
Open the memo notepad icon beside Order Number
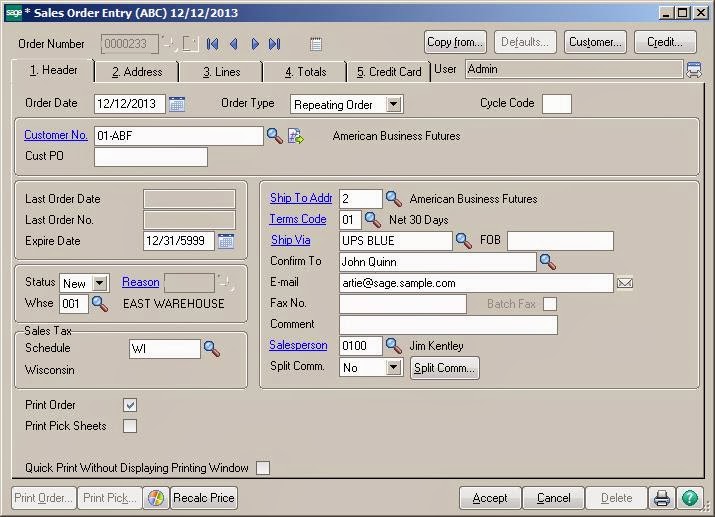[x=316, y=44]
